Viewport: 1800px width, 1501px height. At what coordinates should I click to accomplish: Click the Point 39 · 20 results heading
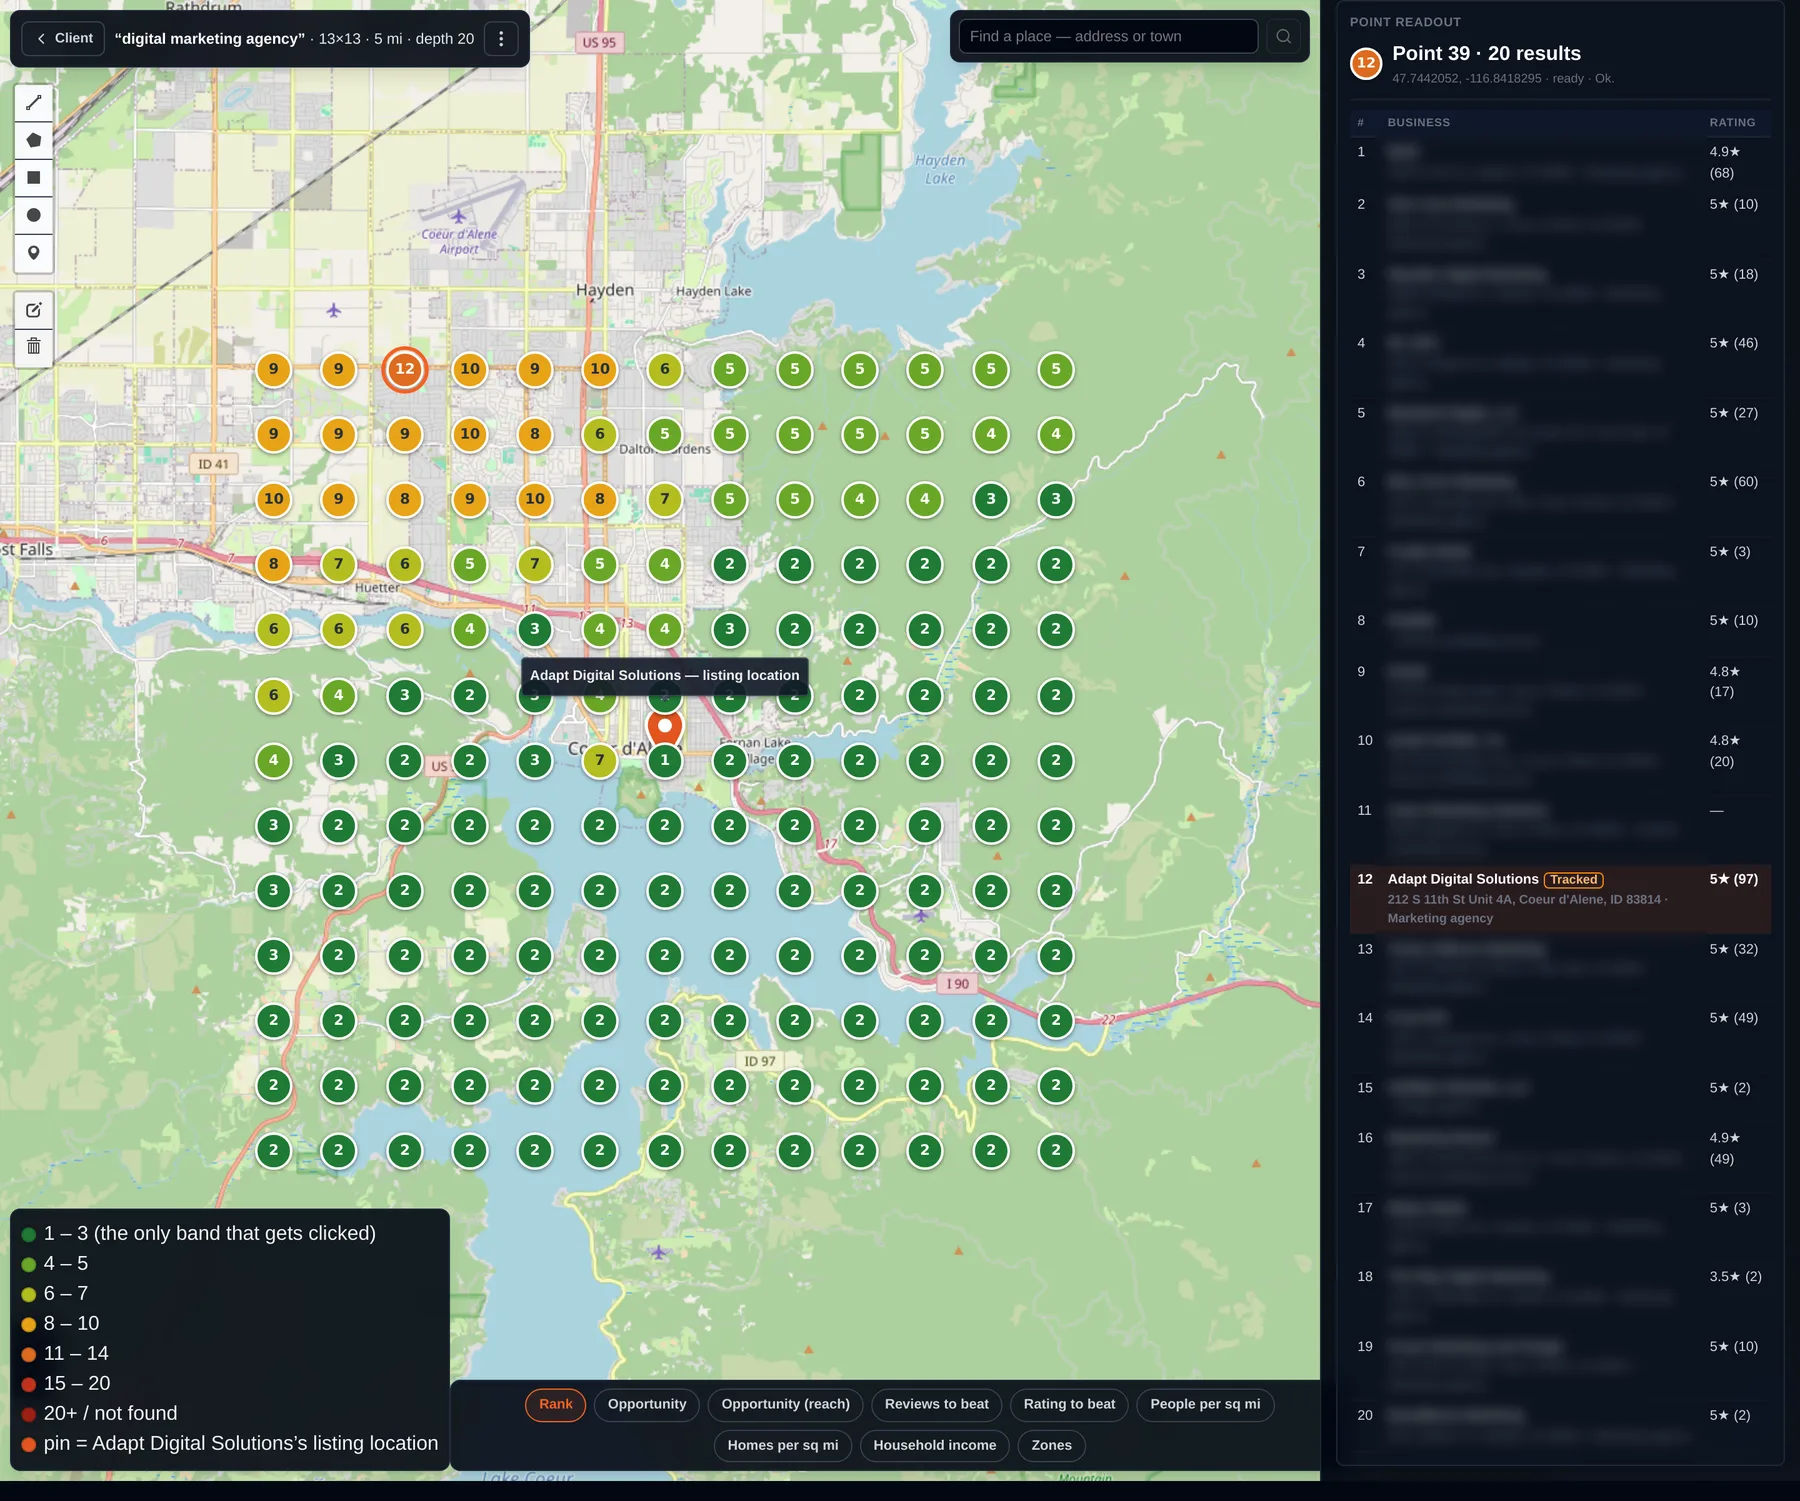pyautogui.click(x=1486, y=54)
